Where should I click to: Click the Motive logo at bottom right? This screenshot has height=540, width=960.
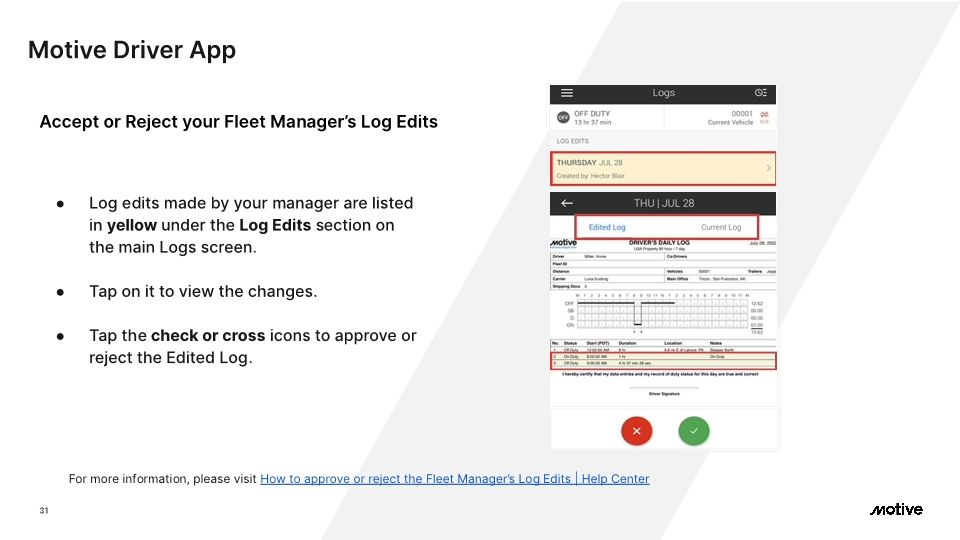click(x=896, y=509)
